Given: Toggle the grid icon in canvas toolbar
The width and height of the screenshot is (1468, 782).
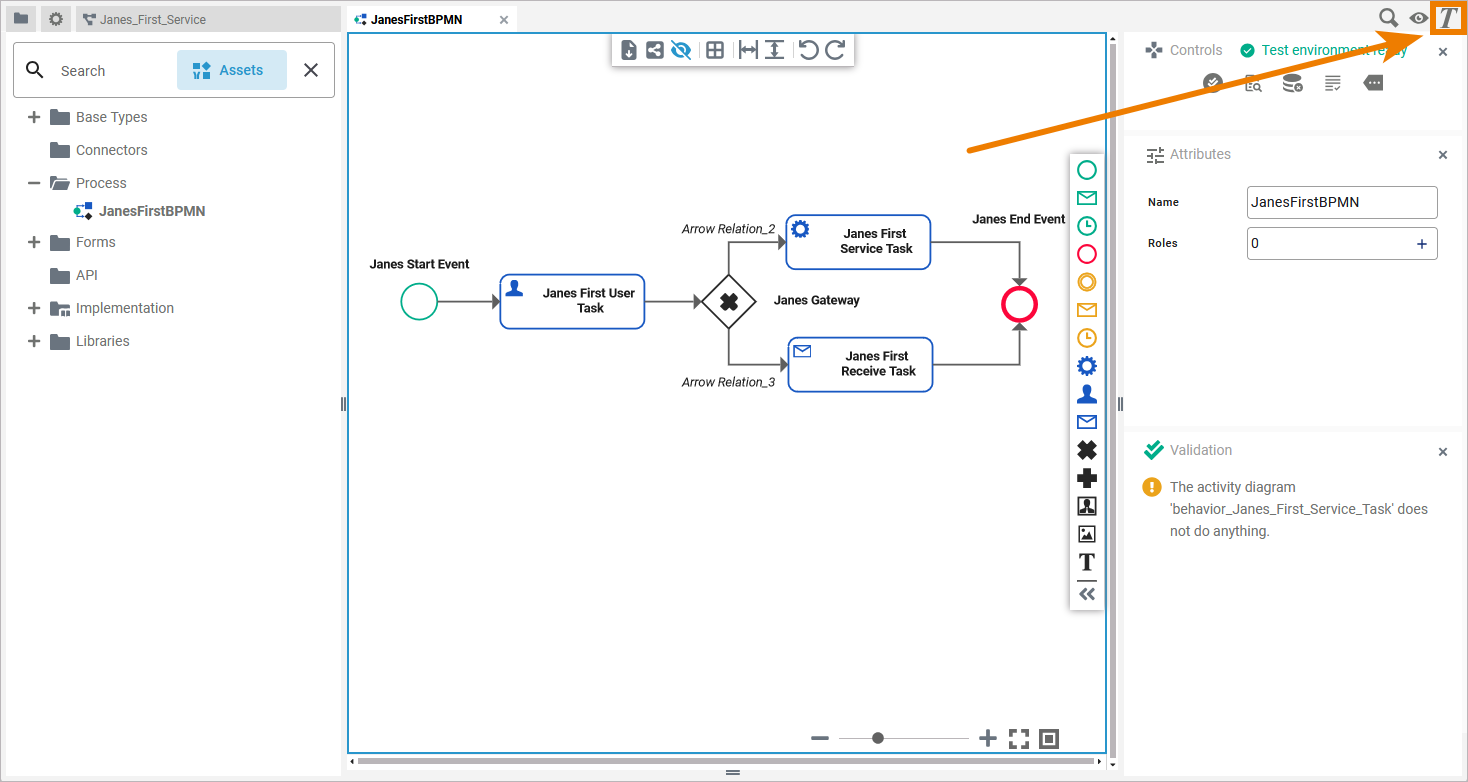Looking at the screenshot, I should pyautogui.click(x=715, y=50).
